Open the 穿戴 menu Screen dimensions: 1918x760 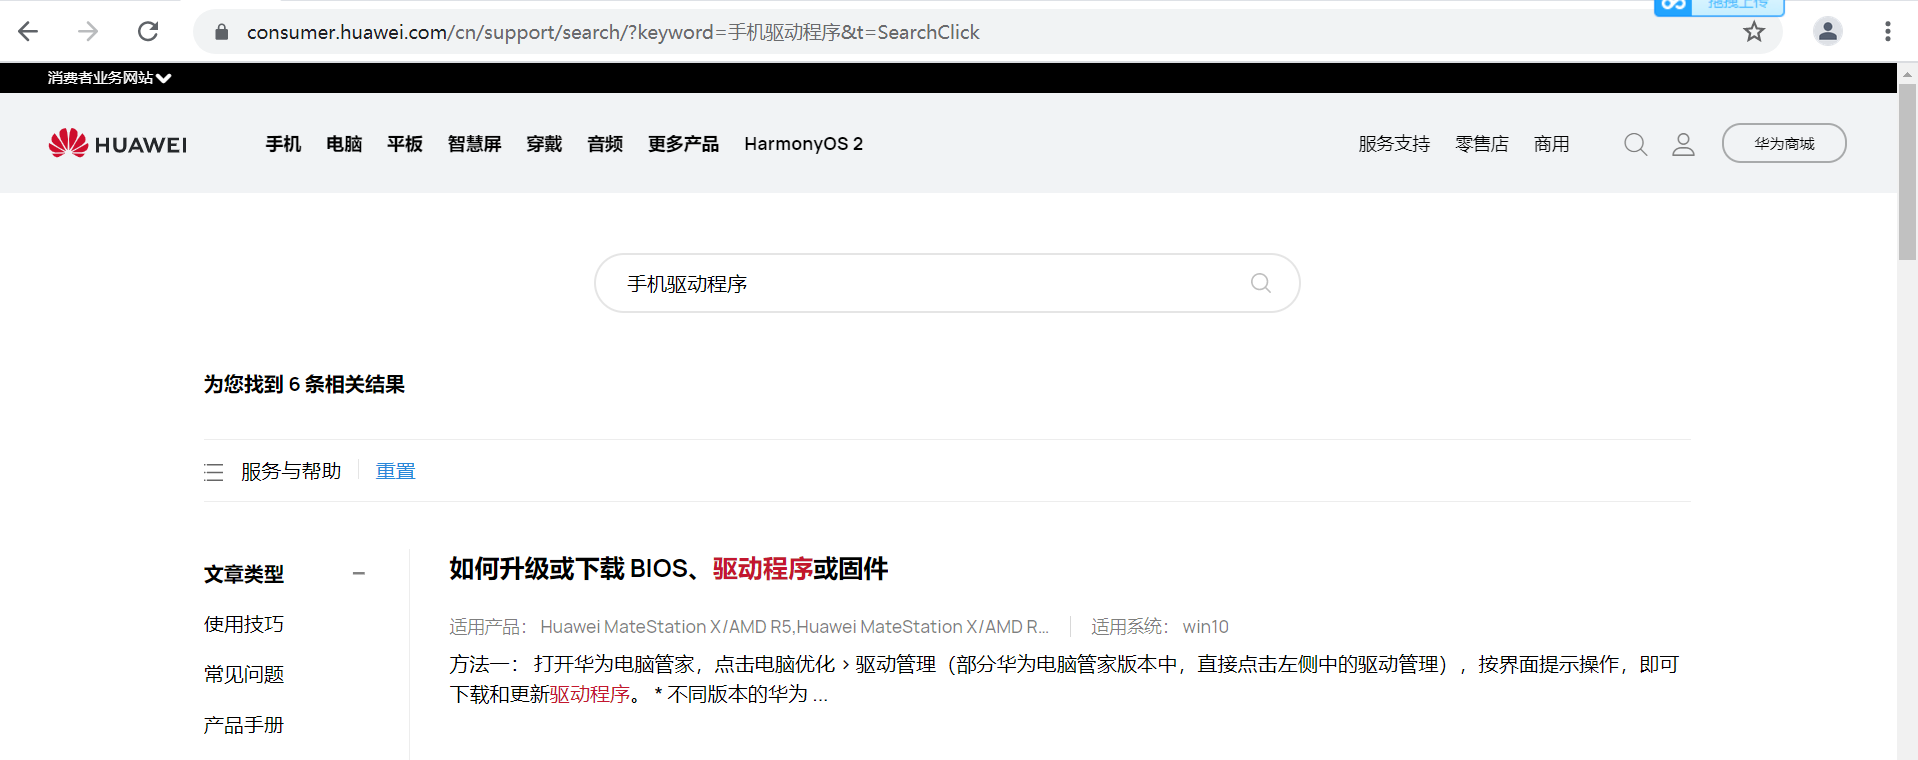pos(544,144)
